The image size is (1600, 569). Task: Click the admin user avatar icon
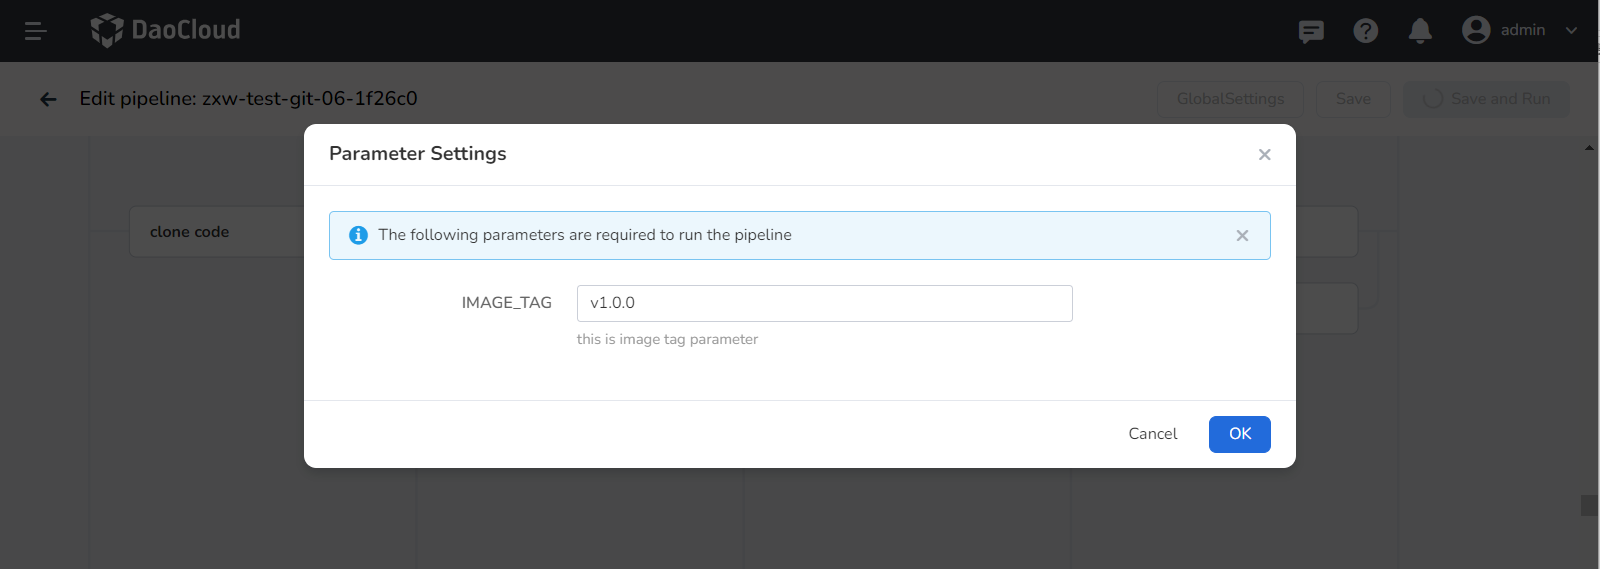pos(1476,30)
